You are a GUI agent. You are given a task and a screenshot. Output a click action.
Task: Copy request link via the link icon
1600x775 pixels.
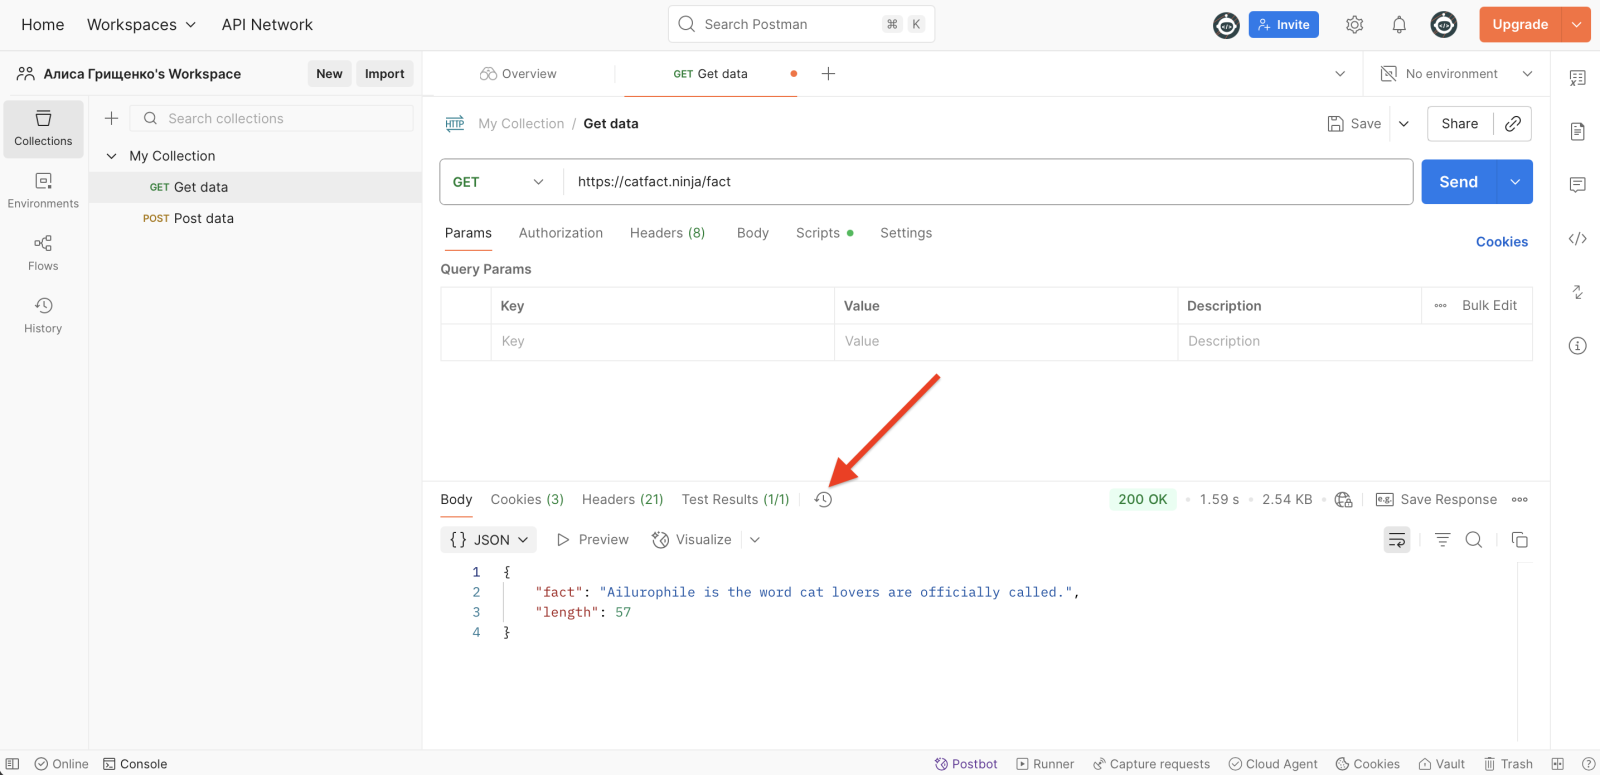click(1513, 124)
